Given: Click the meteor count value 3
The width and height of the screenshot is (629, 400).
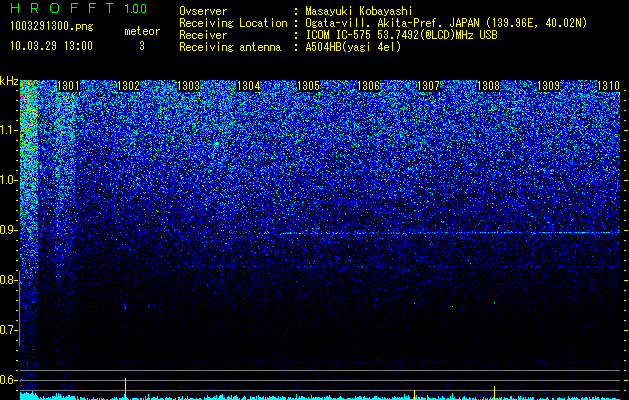Looking at the screenshot, I should [142, 46].
